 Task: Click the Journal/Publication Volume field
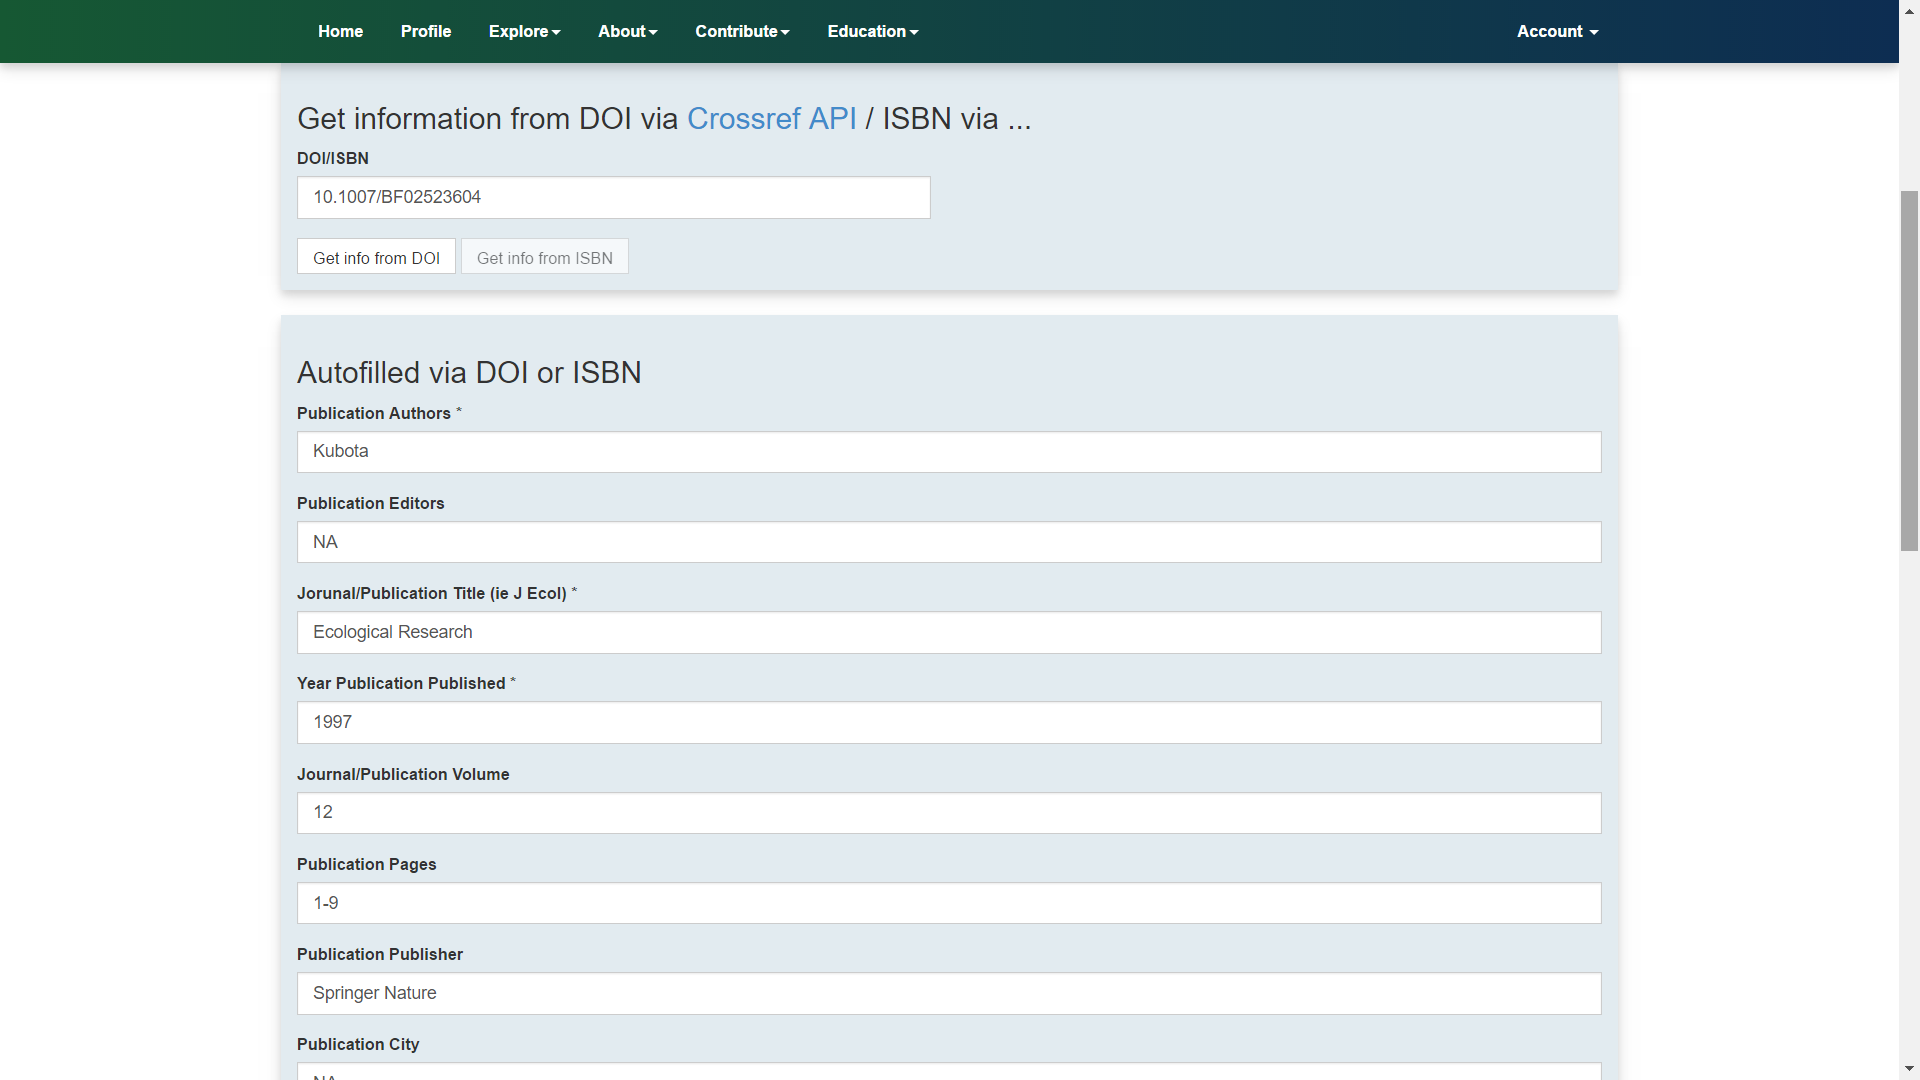948,813
